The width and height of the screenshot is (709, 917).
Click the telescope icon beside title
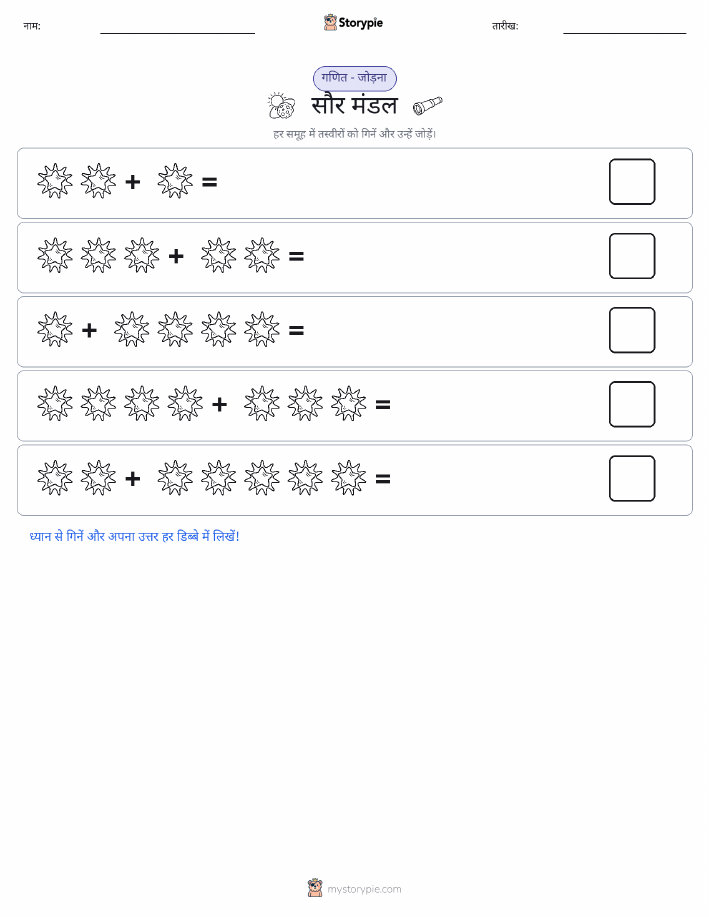point(428,106)
